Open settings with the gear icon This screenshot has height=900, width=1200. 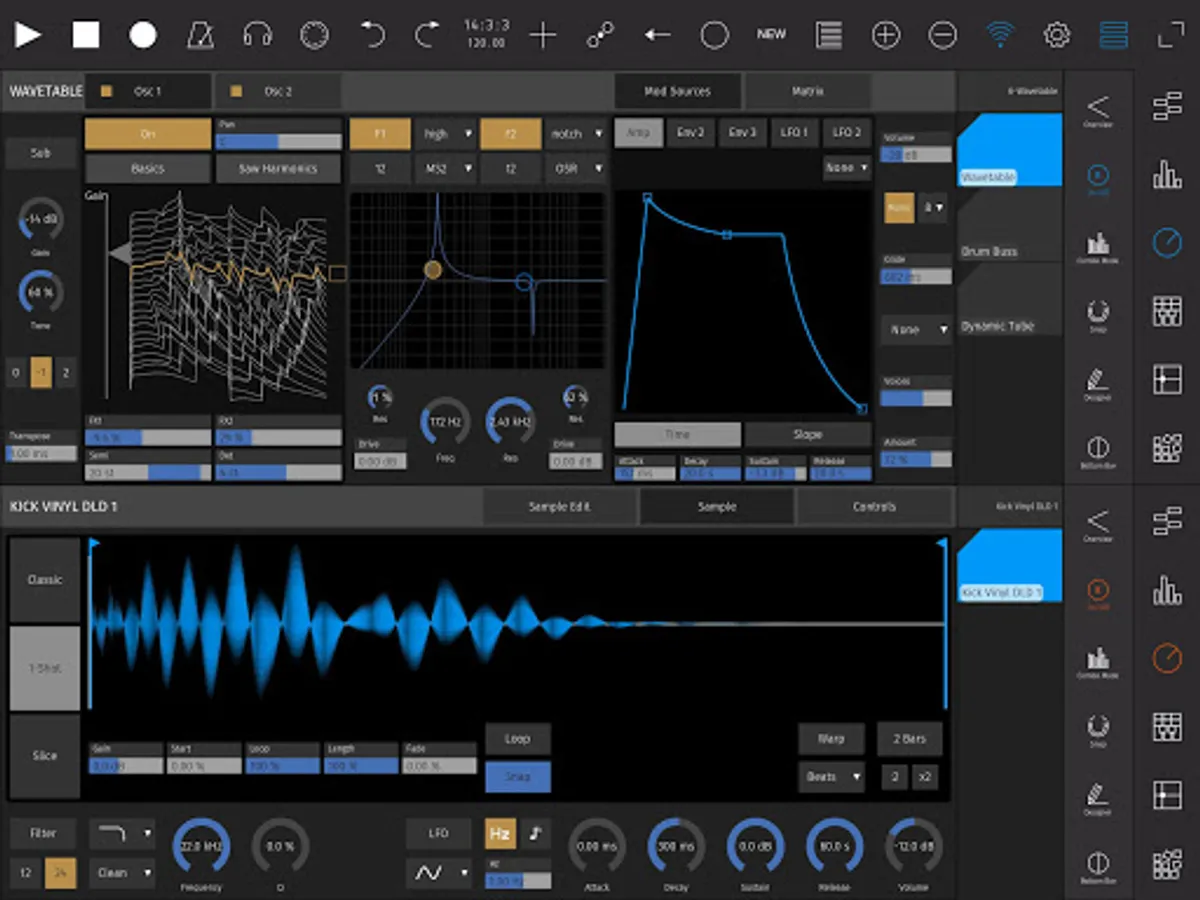click(1056, 36)
